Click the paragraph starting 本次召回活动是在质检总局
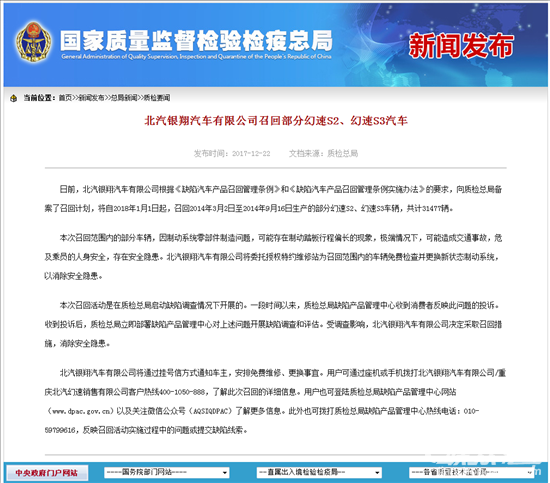The width and height of the screenshot is (550, 483). 273,324
